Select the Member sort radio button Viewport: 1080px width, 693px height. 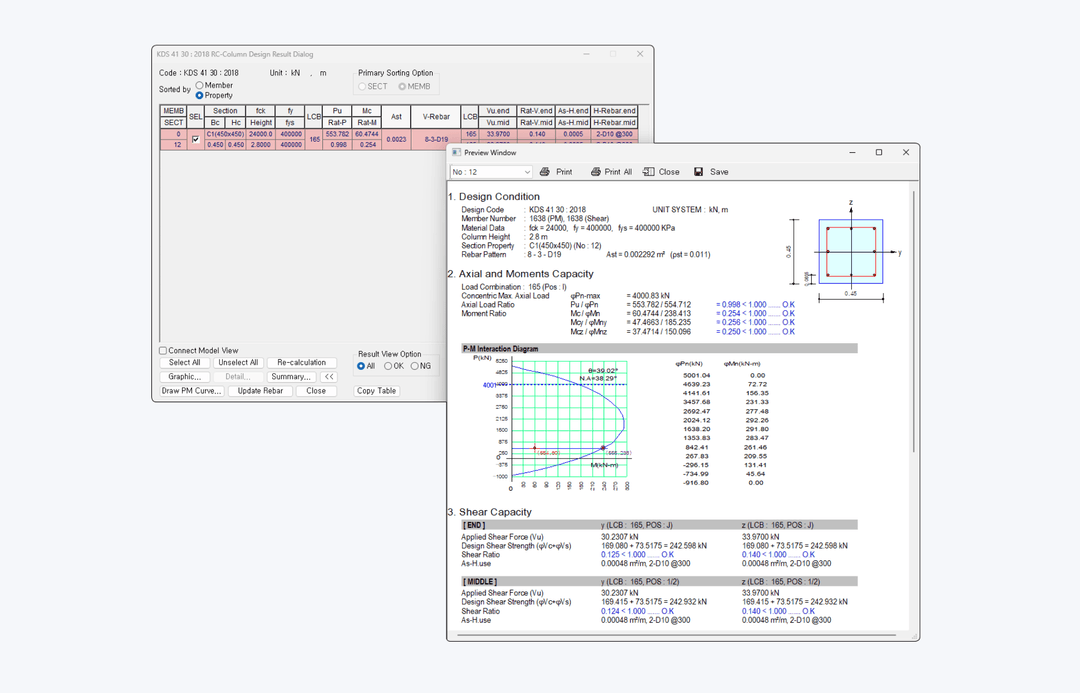200,85
